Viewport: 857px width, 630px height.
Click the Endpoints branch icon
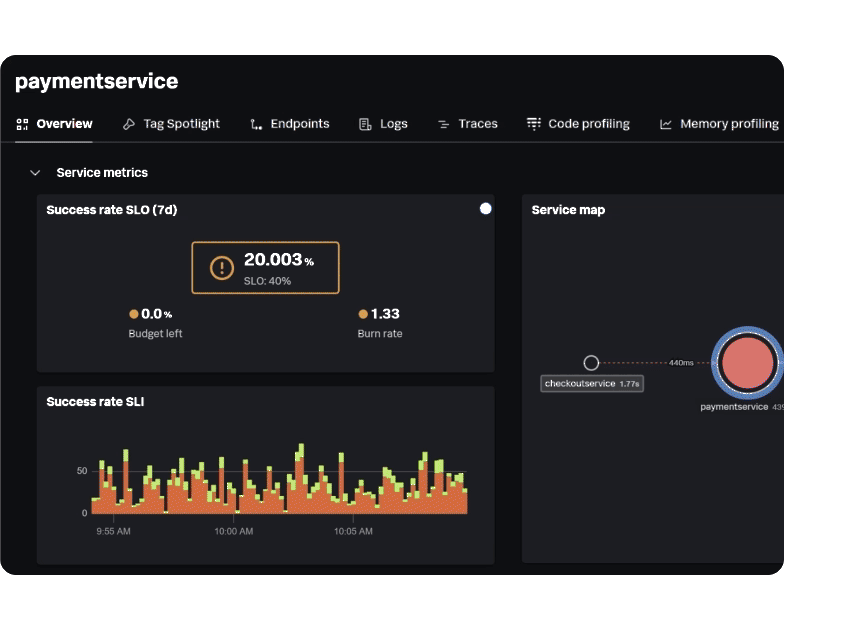(256, 124)
